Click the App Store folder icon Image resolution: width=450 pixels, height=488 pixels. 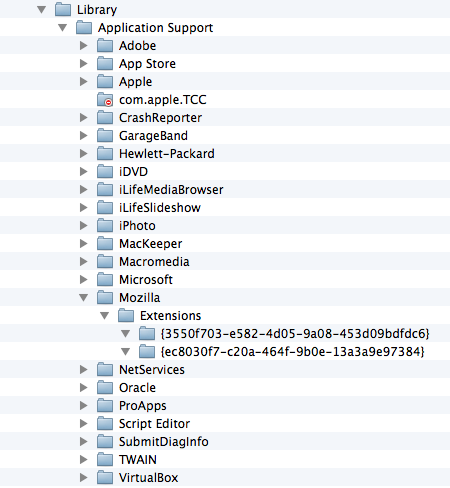click(105, 63)
